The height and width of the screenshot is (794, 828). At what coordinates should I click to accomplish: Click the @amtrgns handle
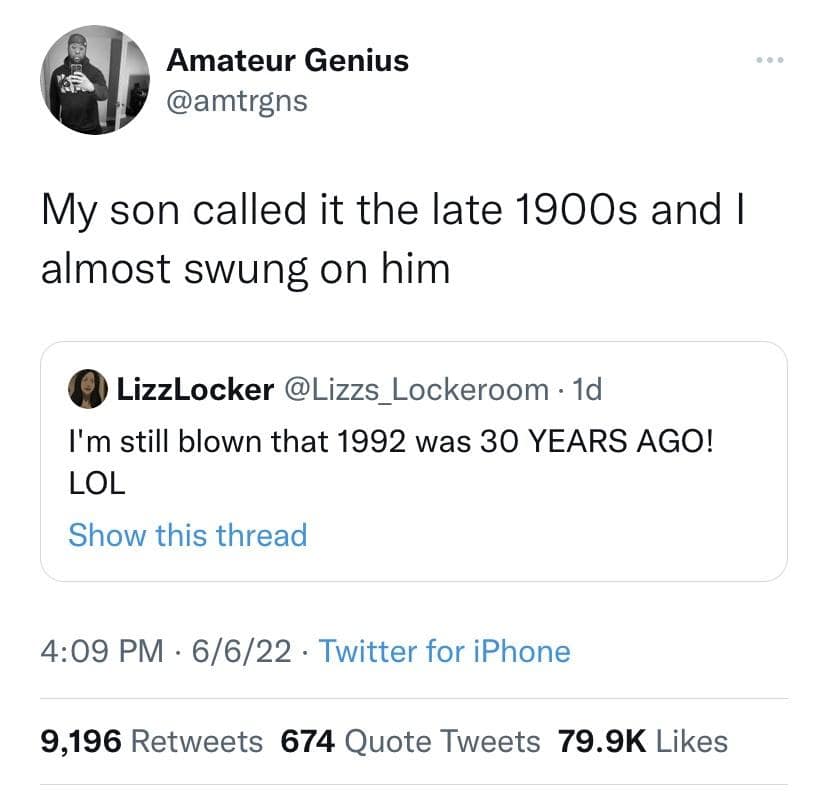click(x=236, y=100)
